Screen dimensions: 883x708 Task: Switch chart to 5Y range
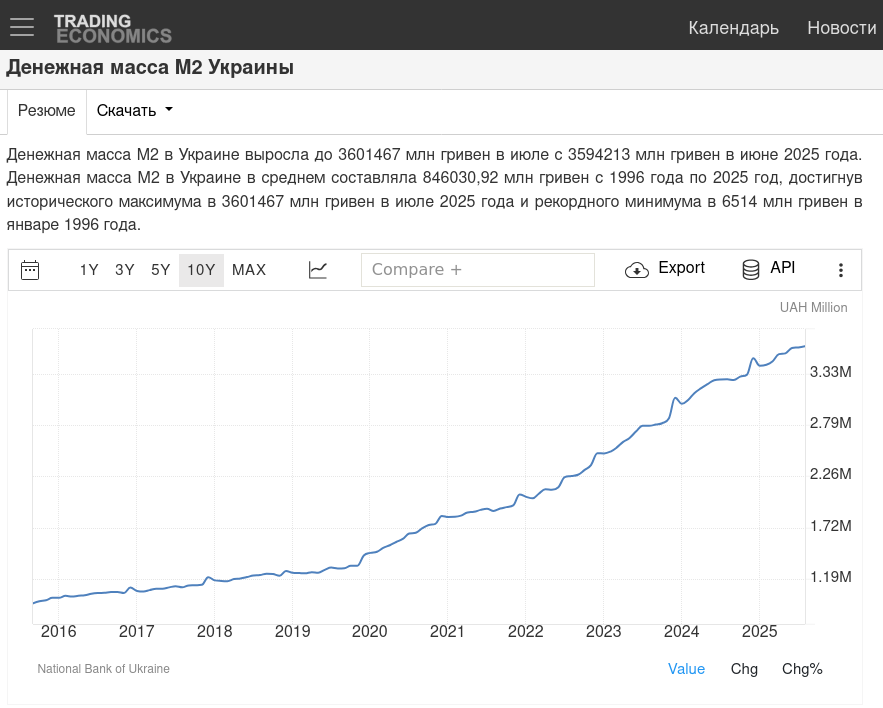click(x=161, y=270)
